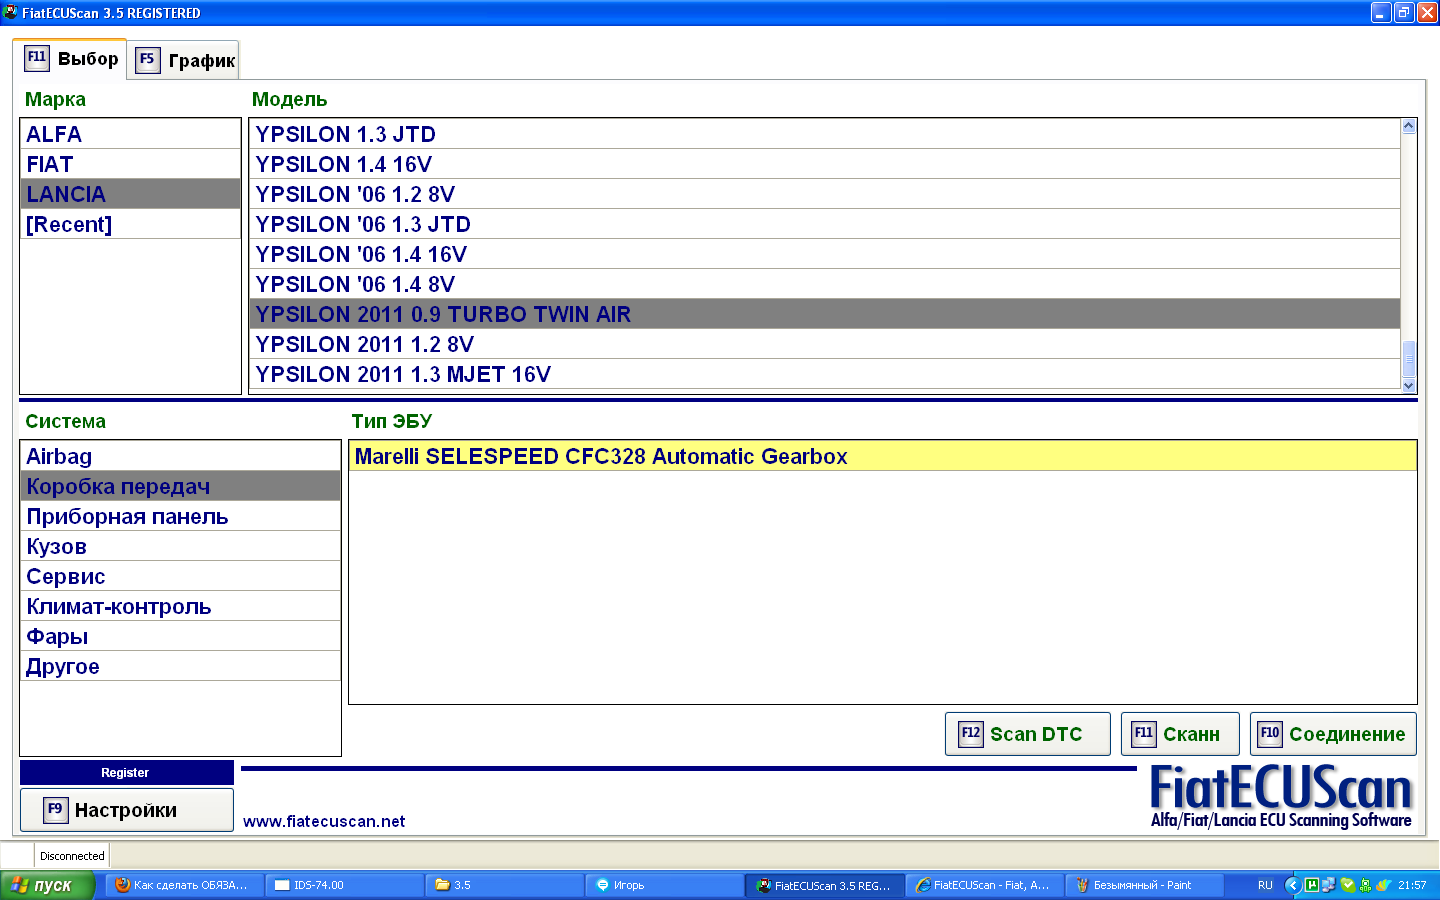Choose the Фары system
Image resolution: width=1440 pixels, height=900 pixels.
(x=180, y=636)
